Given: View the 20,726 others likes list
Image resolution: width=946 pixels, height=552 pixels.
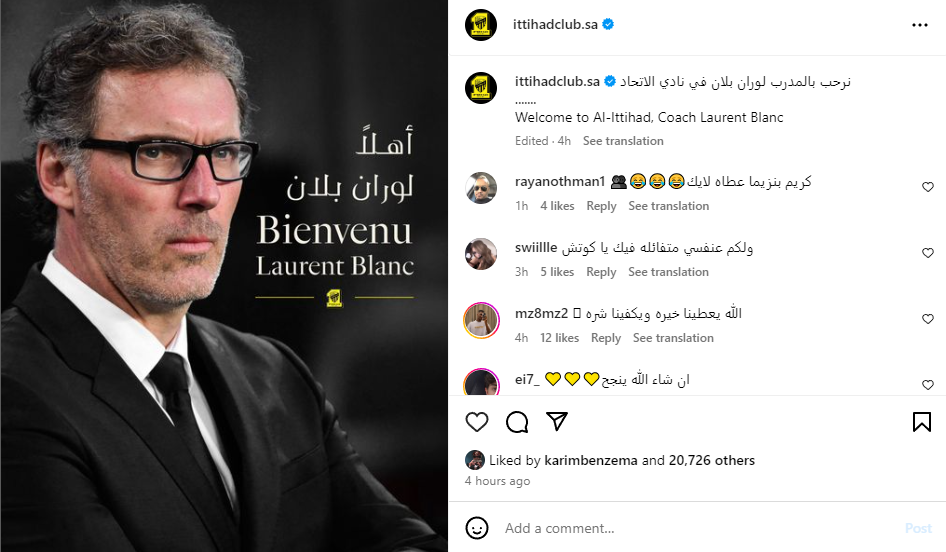Looking at the screenshot, I should pos(711,460).
